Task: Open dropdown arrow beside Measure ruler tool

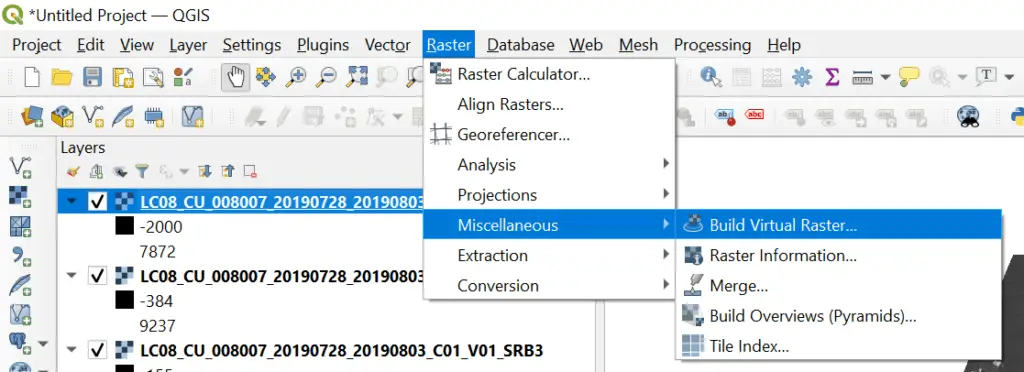Action: coord(885,77)
